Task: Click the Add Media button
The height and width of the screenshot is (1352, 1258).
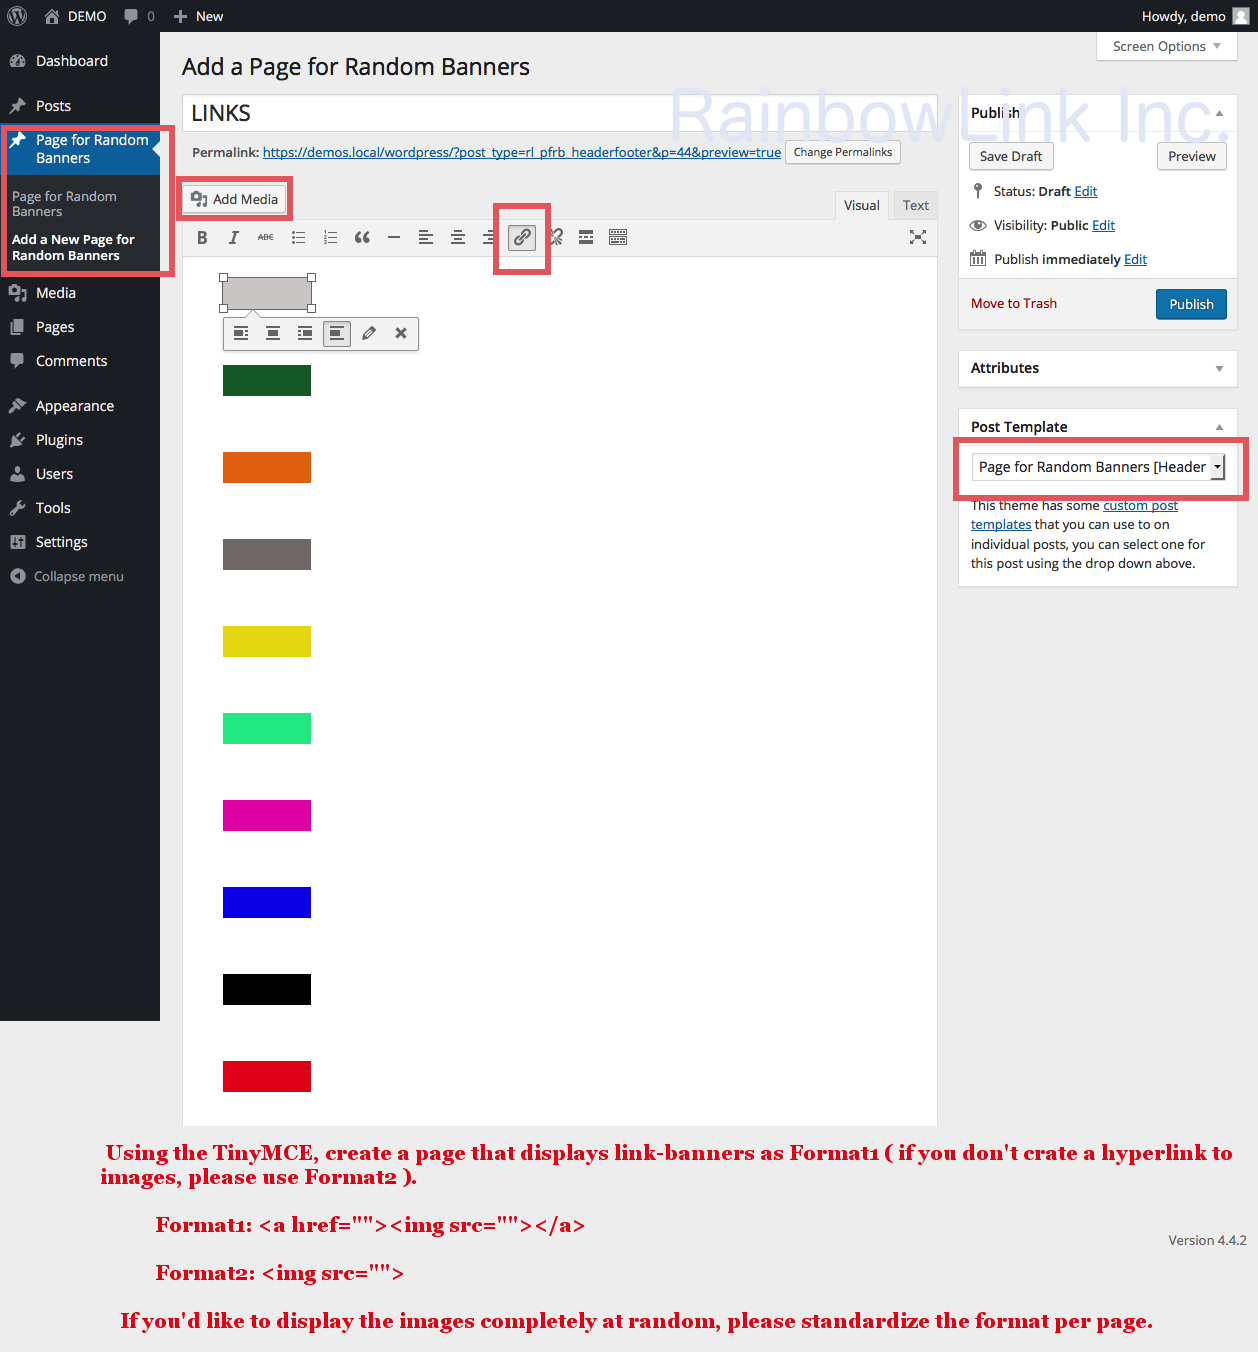Action: click(235, 199)
